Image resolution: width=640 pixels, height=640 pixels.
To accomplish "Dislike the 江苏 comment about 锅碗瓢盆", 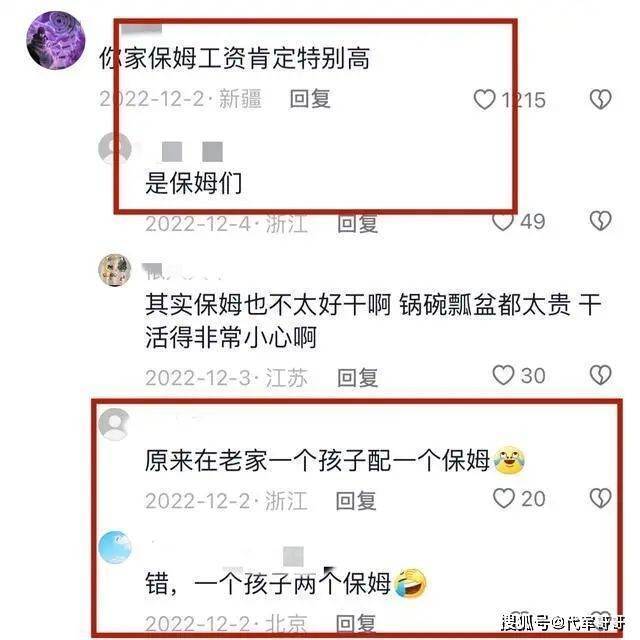I will [600, 375].
